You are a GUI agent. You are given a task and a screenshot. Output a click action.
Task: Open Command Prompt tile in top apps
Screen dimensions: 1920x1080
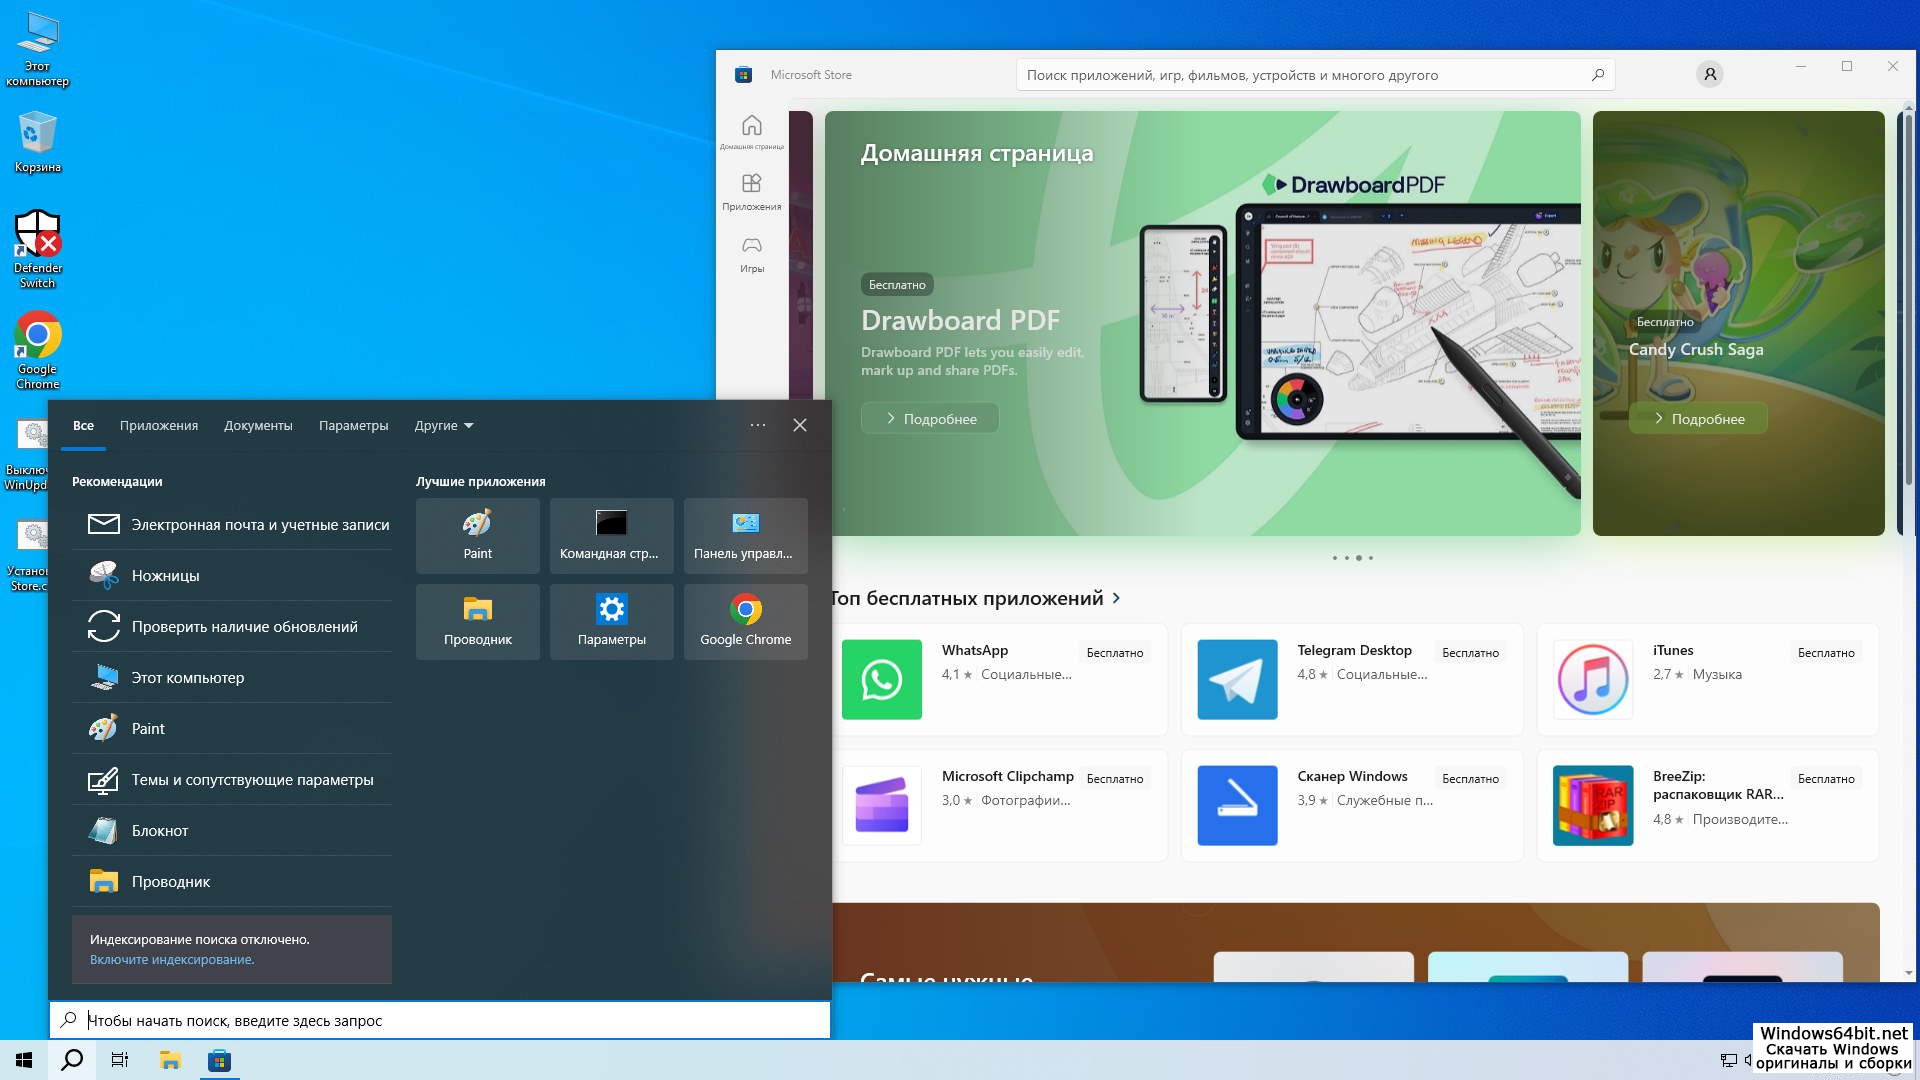click(611, 535)
